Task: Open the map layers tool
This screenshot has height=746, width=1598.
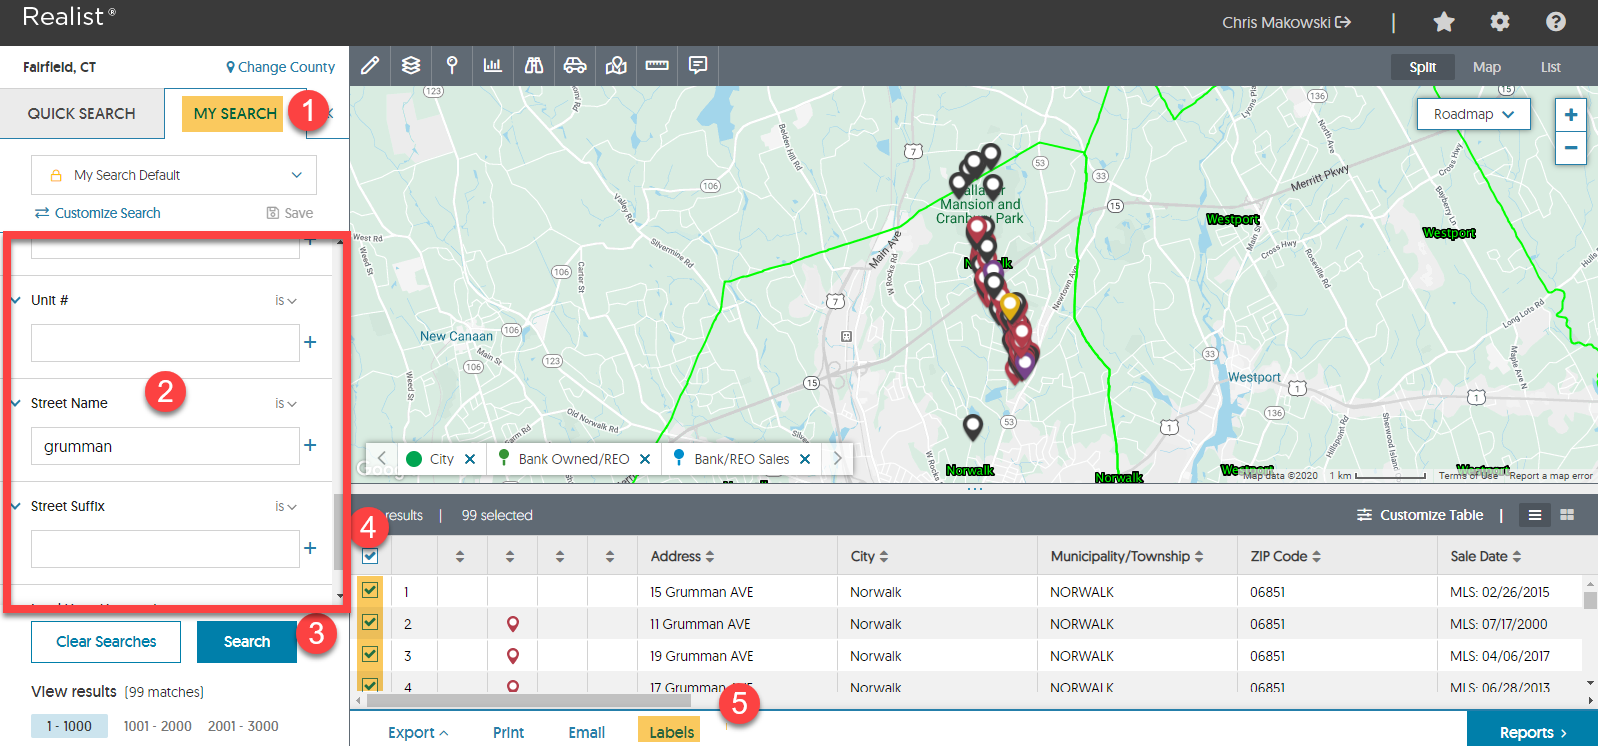Action: [x=411, y=66]
